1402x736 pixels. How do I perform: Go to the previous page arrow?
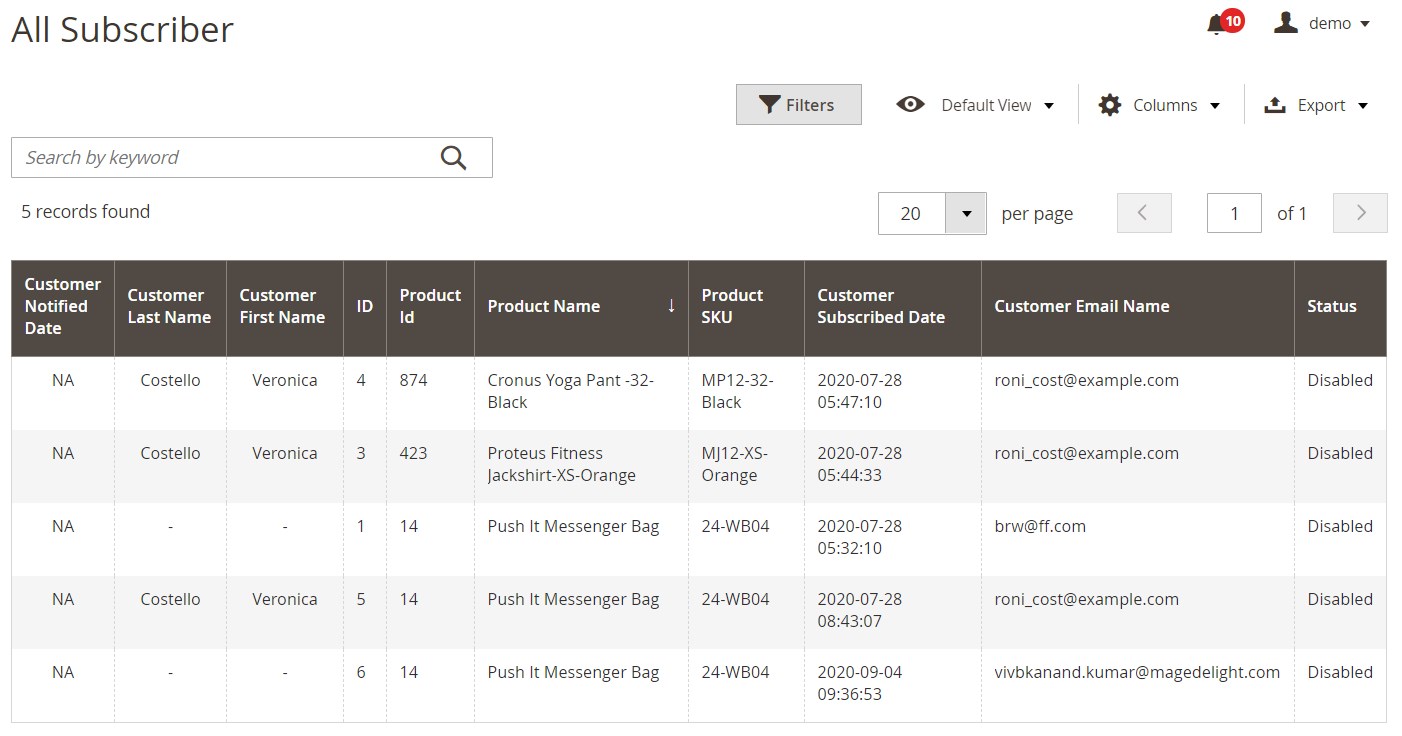pos(1143,213)
